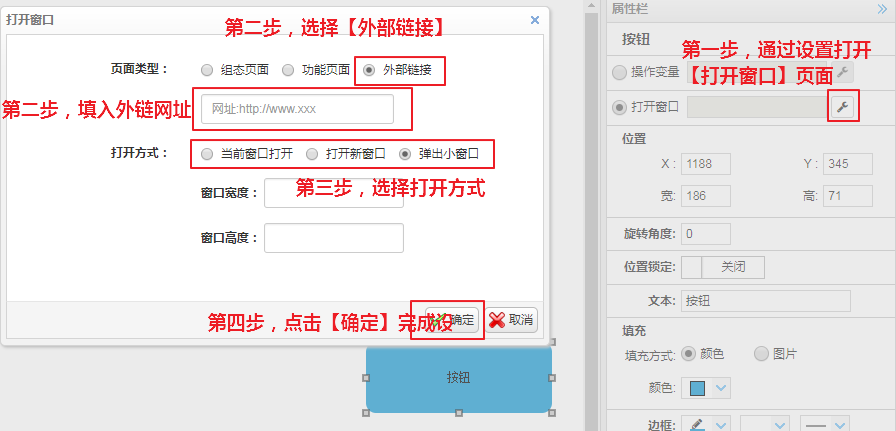The width and height of the screenshot is (896, 431).
Task: Click the 确定 button in dialog
Action: pos(452,320)
